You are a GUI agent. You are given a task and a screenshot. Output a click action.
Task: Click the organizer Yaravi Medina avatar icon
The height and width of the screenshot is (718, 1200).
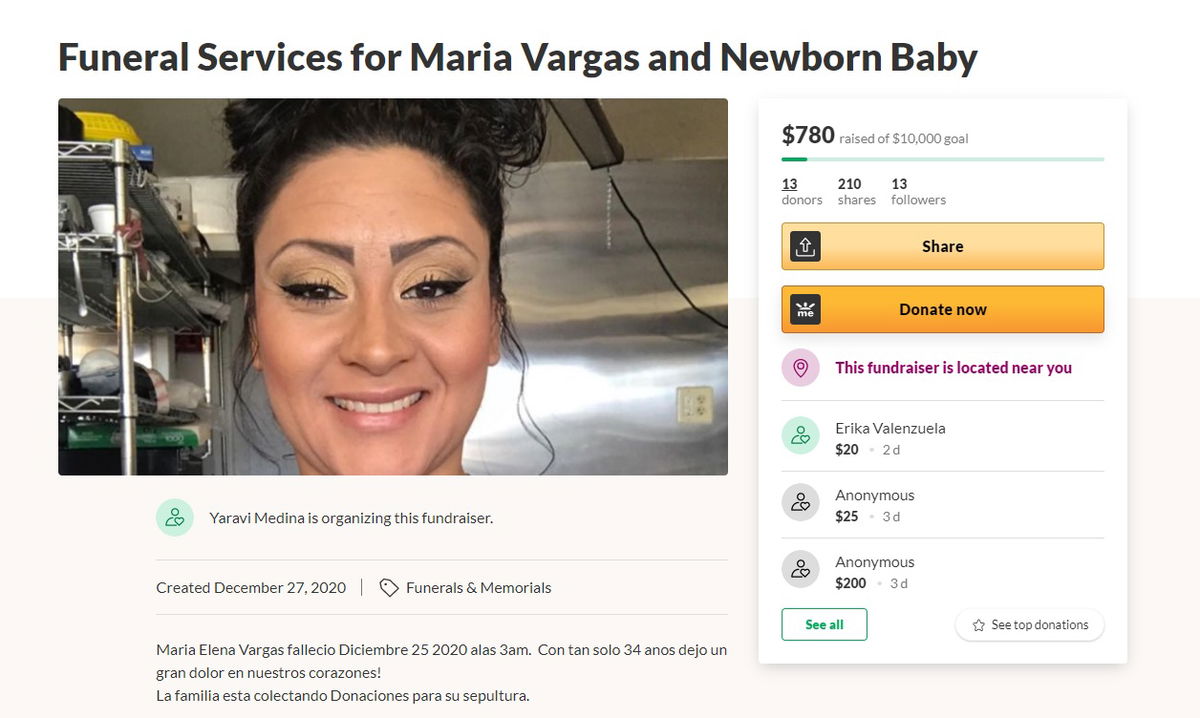click(175, 518)
